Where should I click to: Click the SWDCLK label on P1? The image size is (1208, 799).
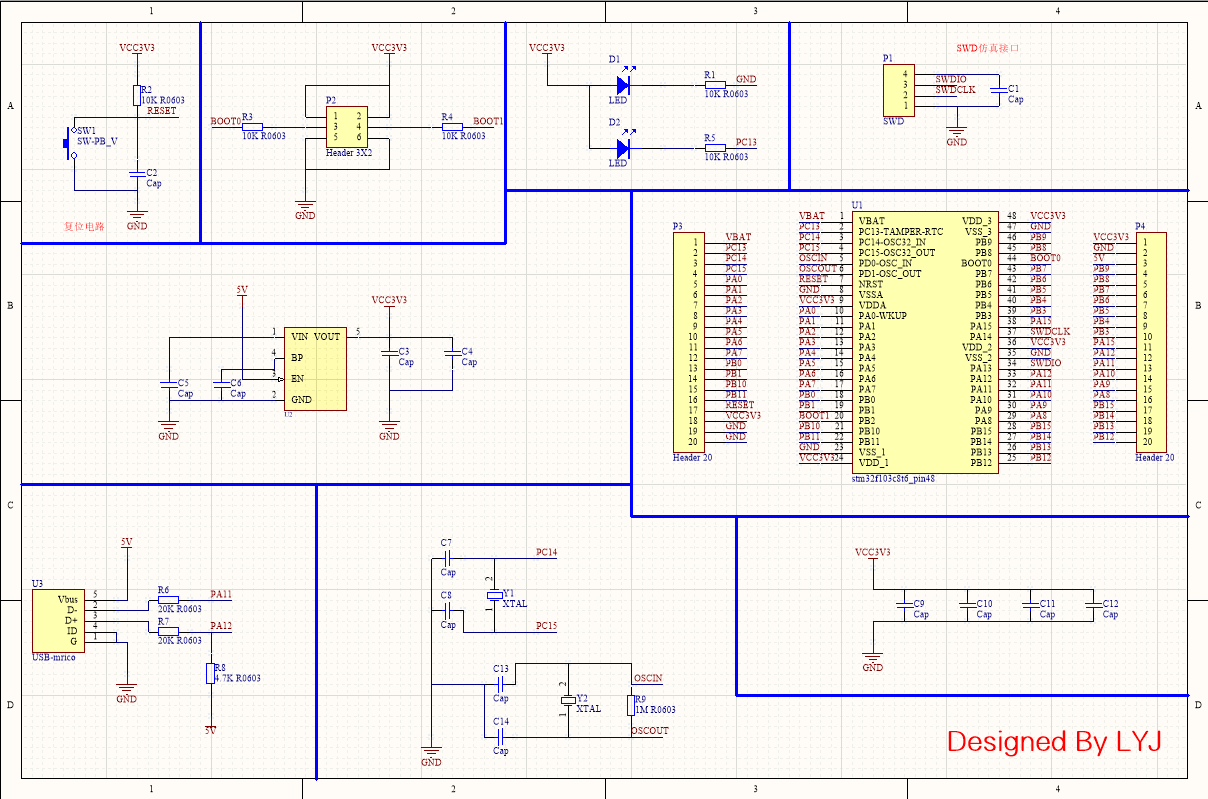[x=955, y=90]
